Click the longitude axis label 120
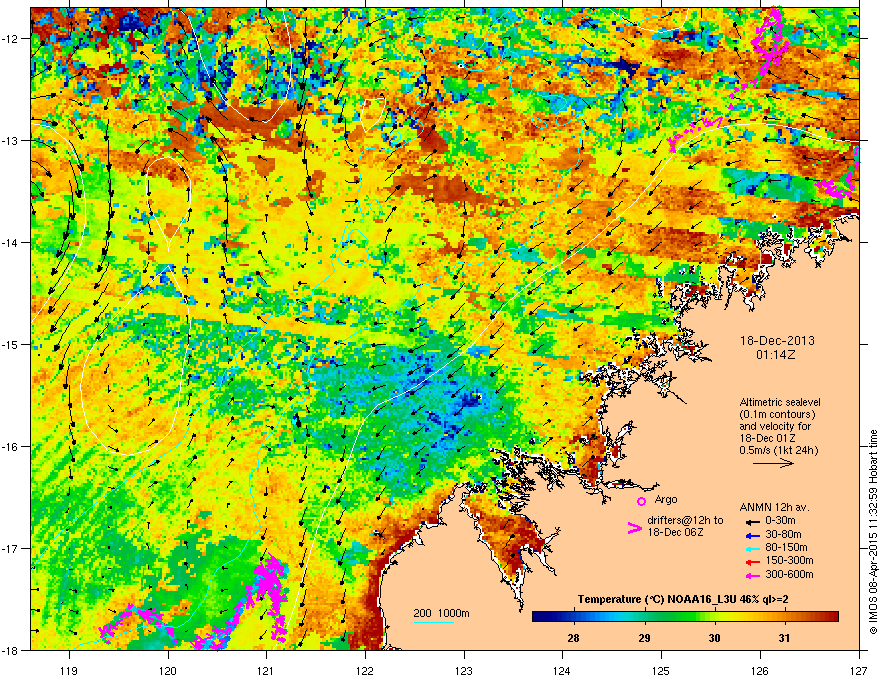 (168, 670)
